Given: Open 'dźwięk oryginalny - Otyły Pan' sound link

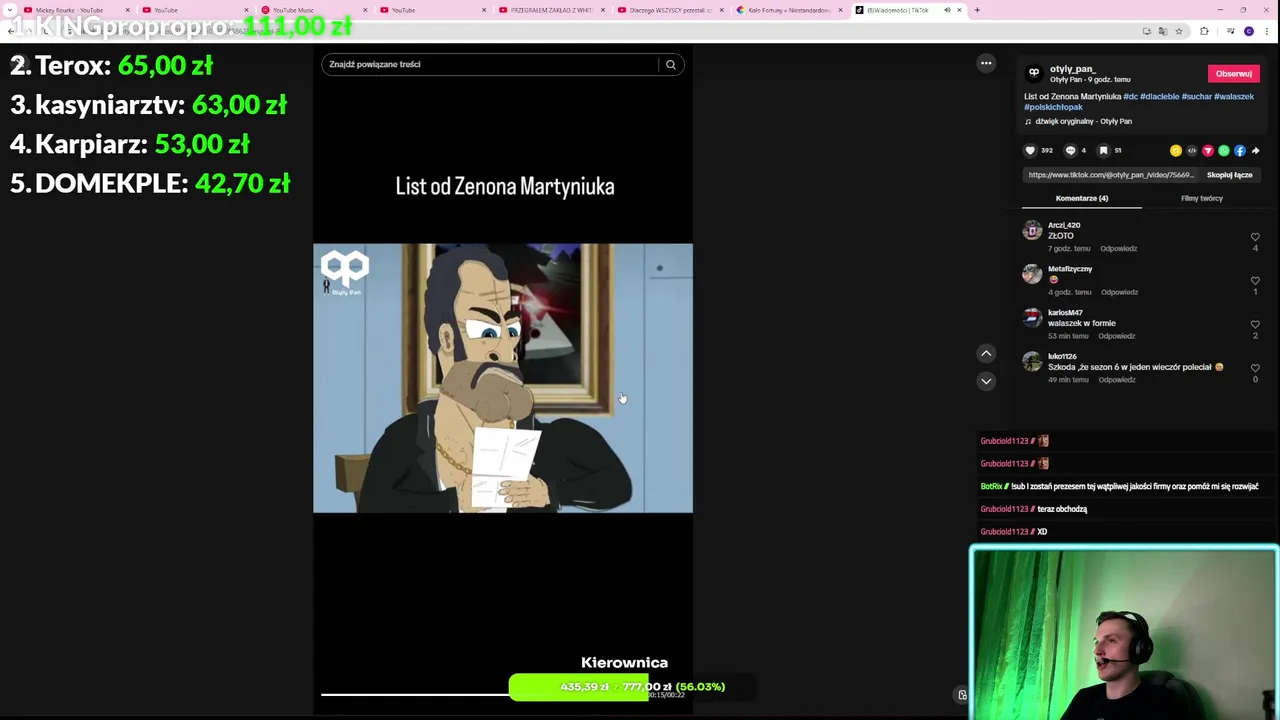Looking at the screenshot, I should tap(1084, 122).
